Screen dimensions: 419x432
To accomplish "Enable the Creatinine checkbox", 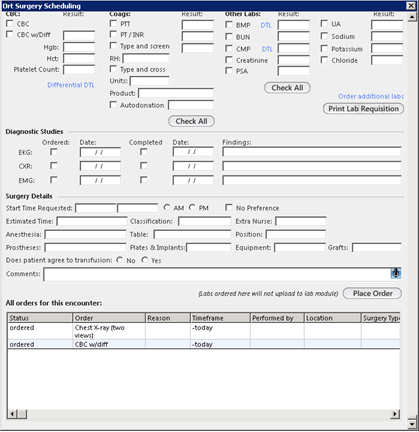I will click(229, 60).
